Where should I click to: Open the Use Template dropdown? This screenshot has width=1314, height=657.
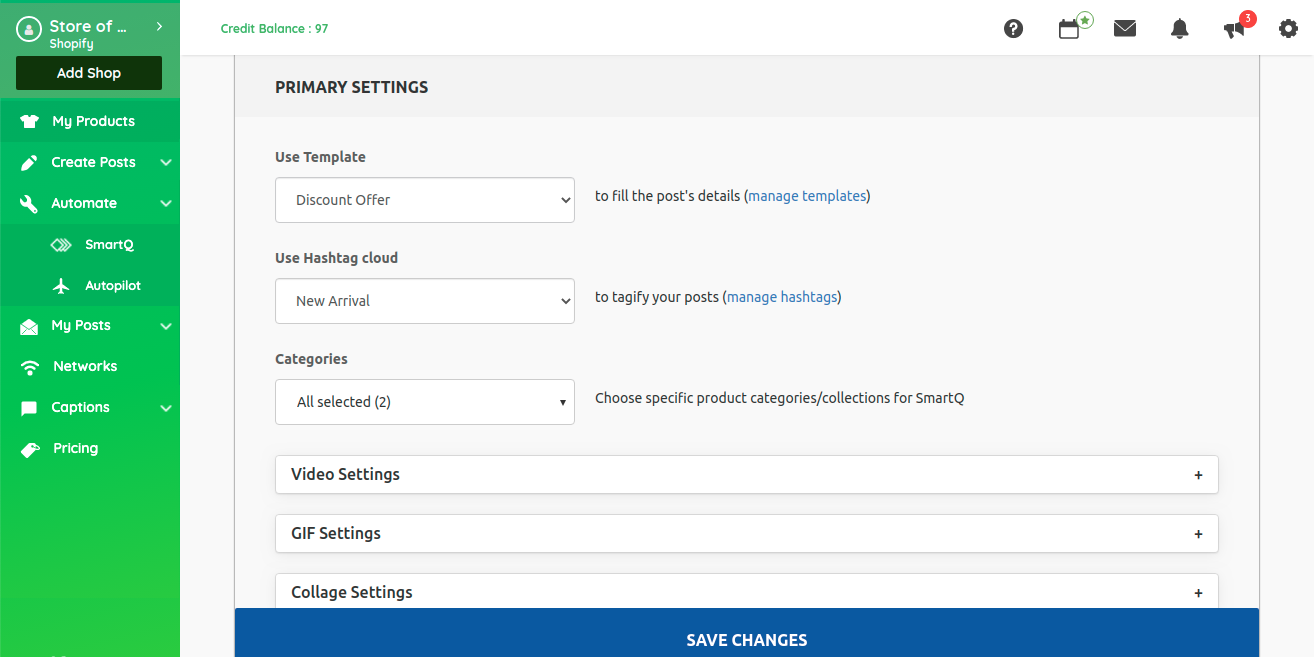(x=424, y=200)
